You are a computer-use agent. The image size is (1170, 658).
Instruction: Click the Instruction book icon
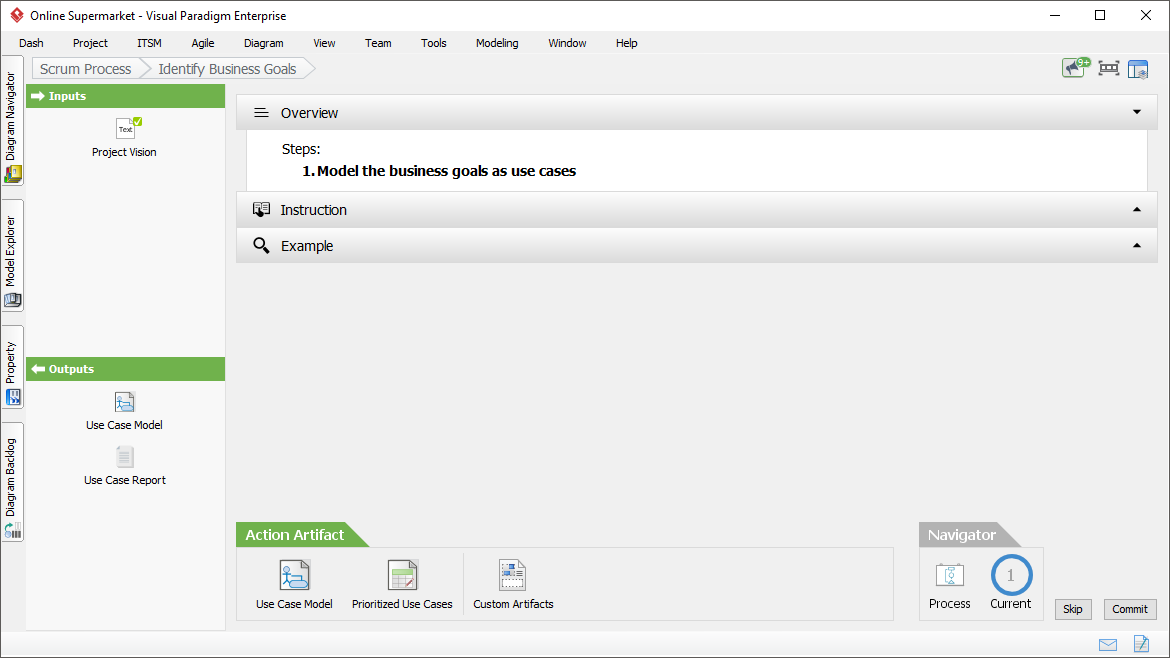tap(261, 210)
